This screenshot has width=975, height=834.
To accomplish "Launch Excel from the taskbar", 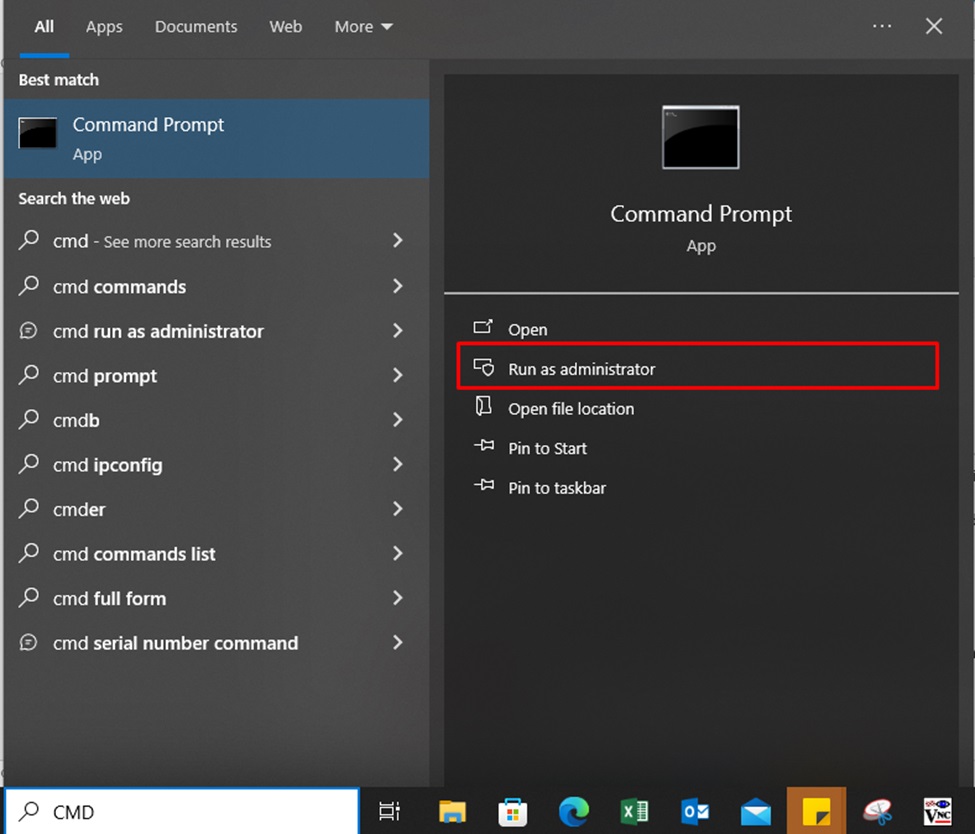I will (634, 811).
